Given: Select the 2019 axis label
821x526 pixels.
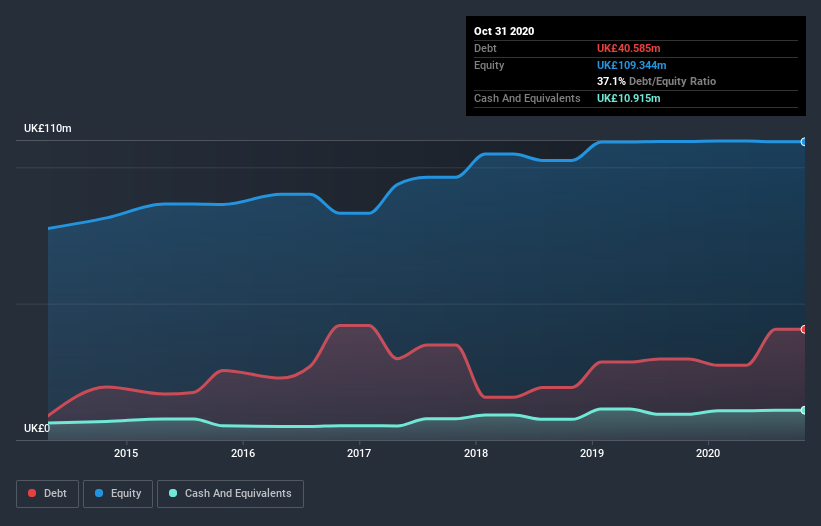Looking at the screenshot, I should pyautogui.click(x=592, y=453).
